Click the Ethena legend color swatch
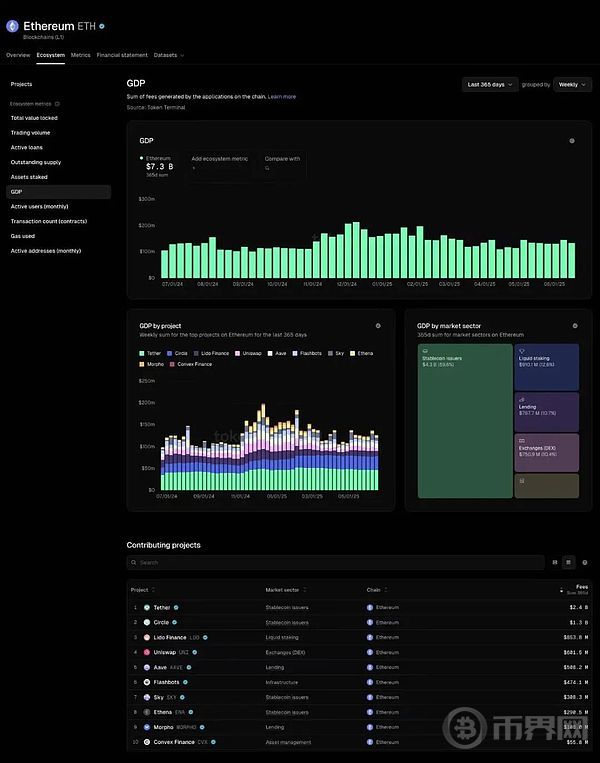The height and width of the screenshot is (763, 600). click(x=353, y=353)
